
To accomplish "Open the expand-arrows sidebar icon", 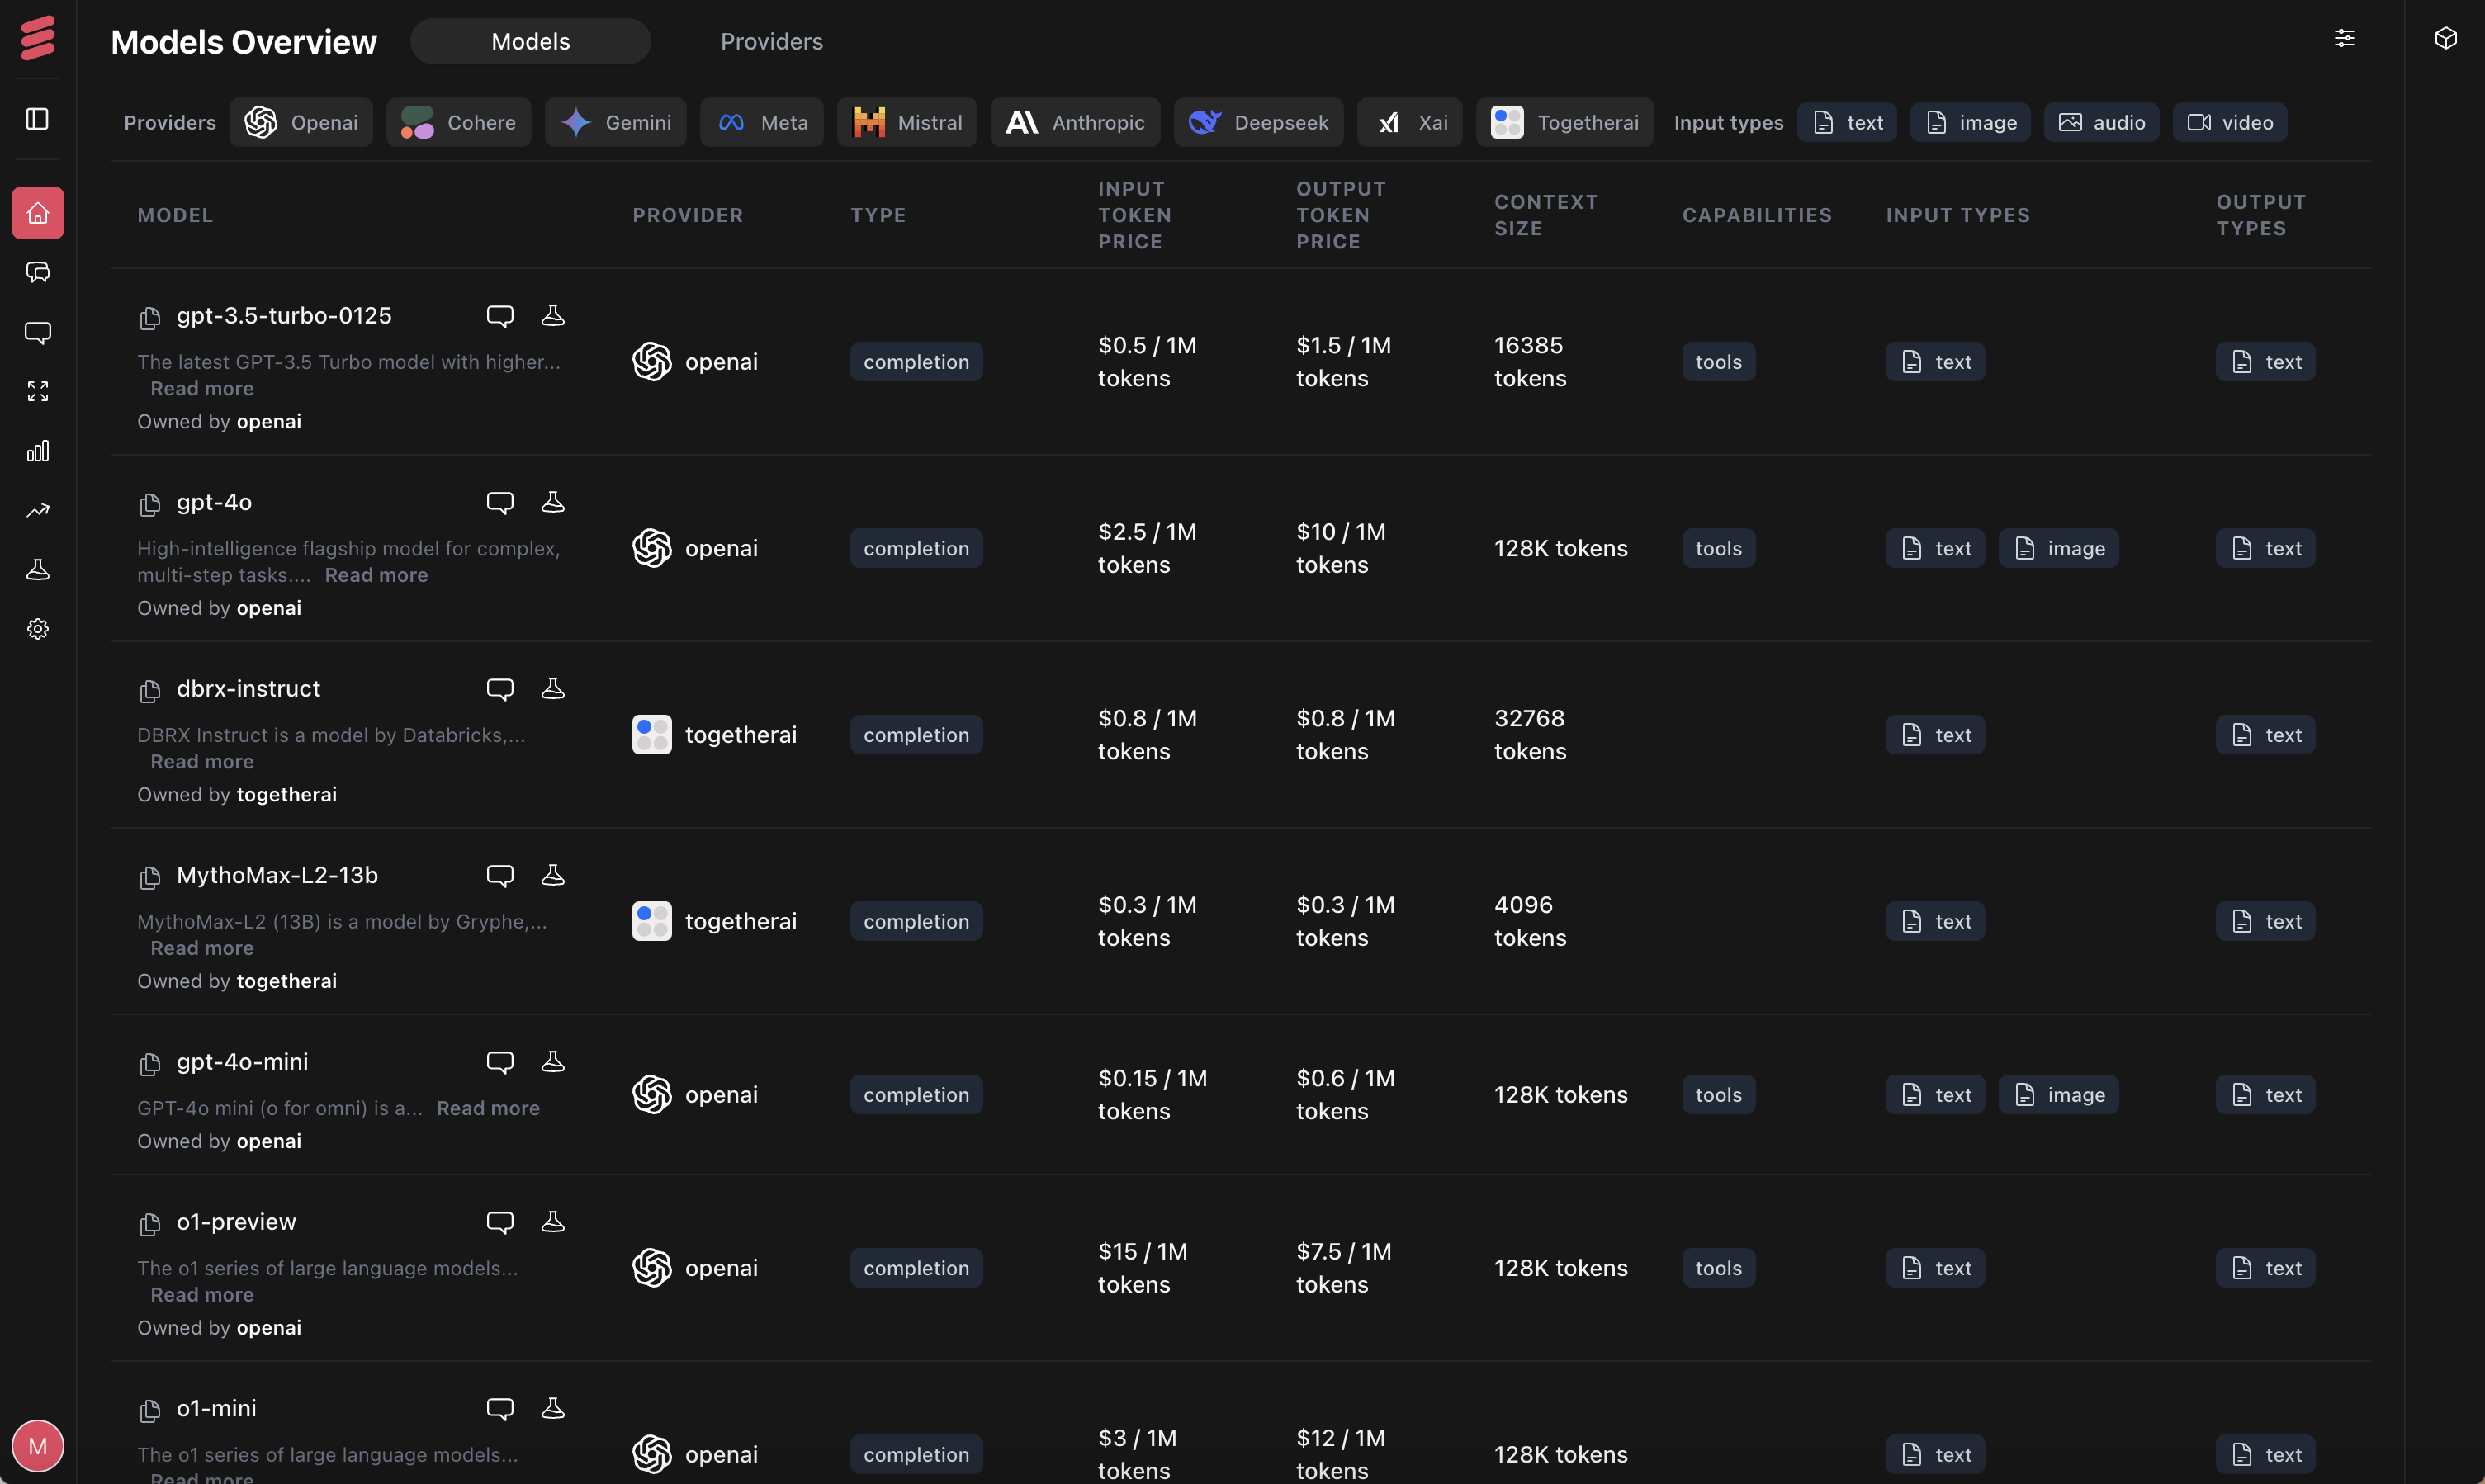I will point(38,391).
